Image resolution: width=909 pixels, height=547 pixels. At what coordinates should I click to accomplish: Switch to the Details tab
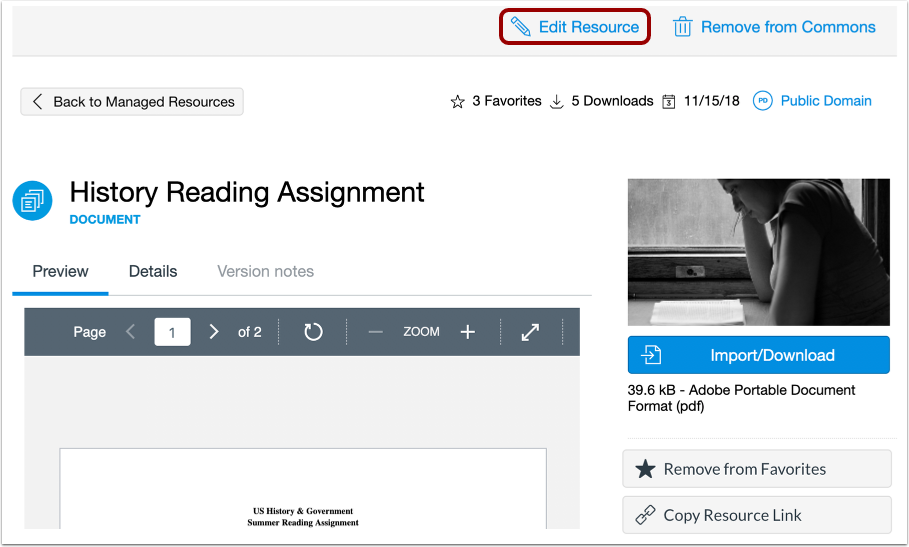pos(153,271)
